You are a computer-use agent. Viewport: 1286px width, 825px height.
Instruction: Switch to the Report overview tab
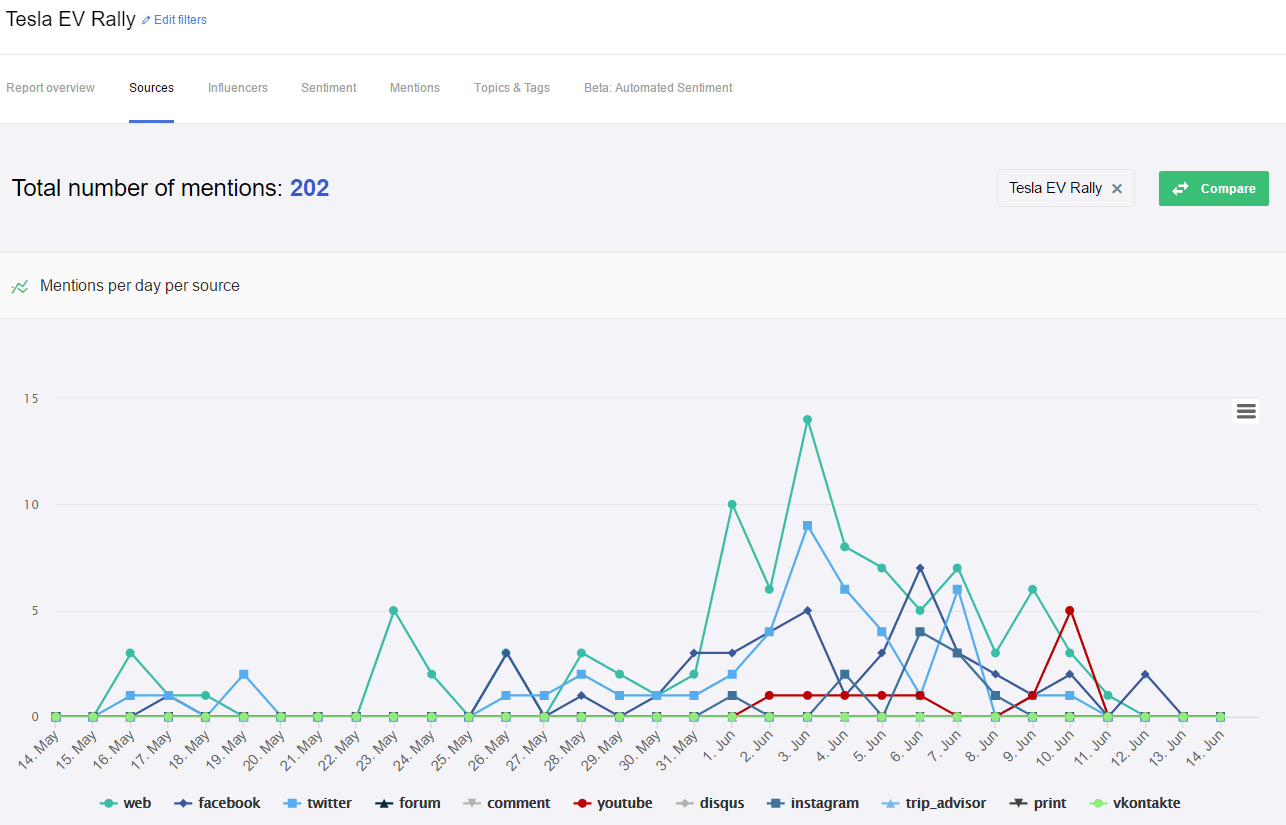click(50, 88)
